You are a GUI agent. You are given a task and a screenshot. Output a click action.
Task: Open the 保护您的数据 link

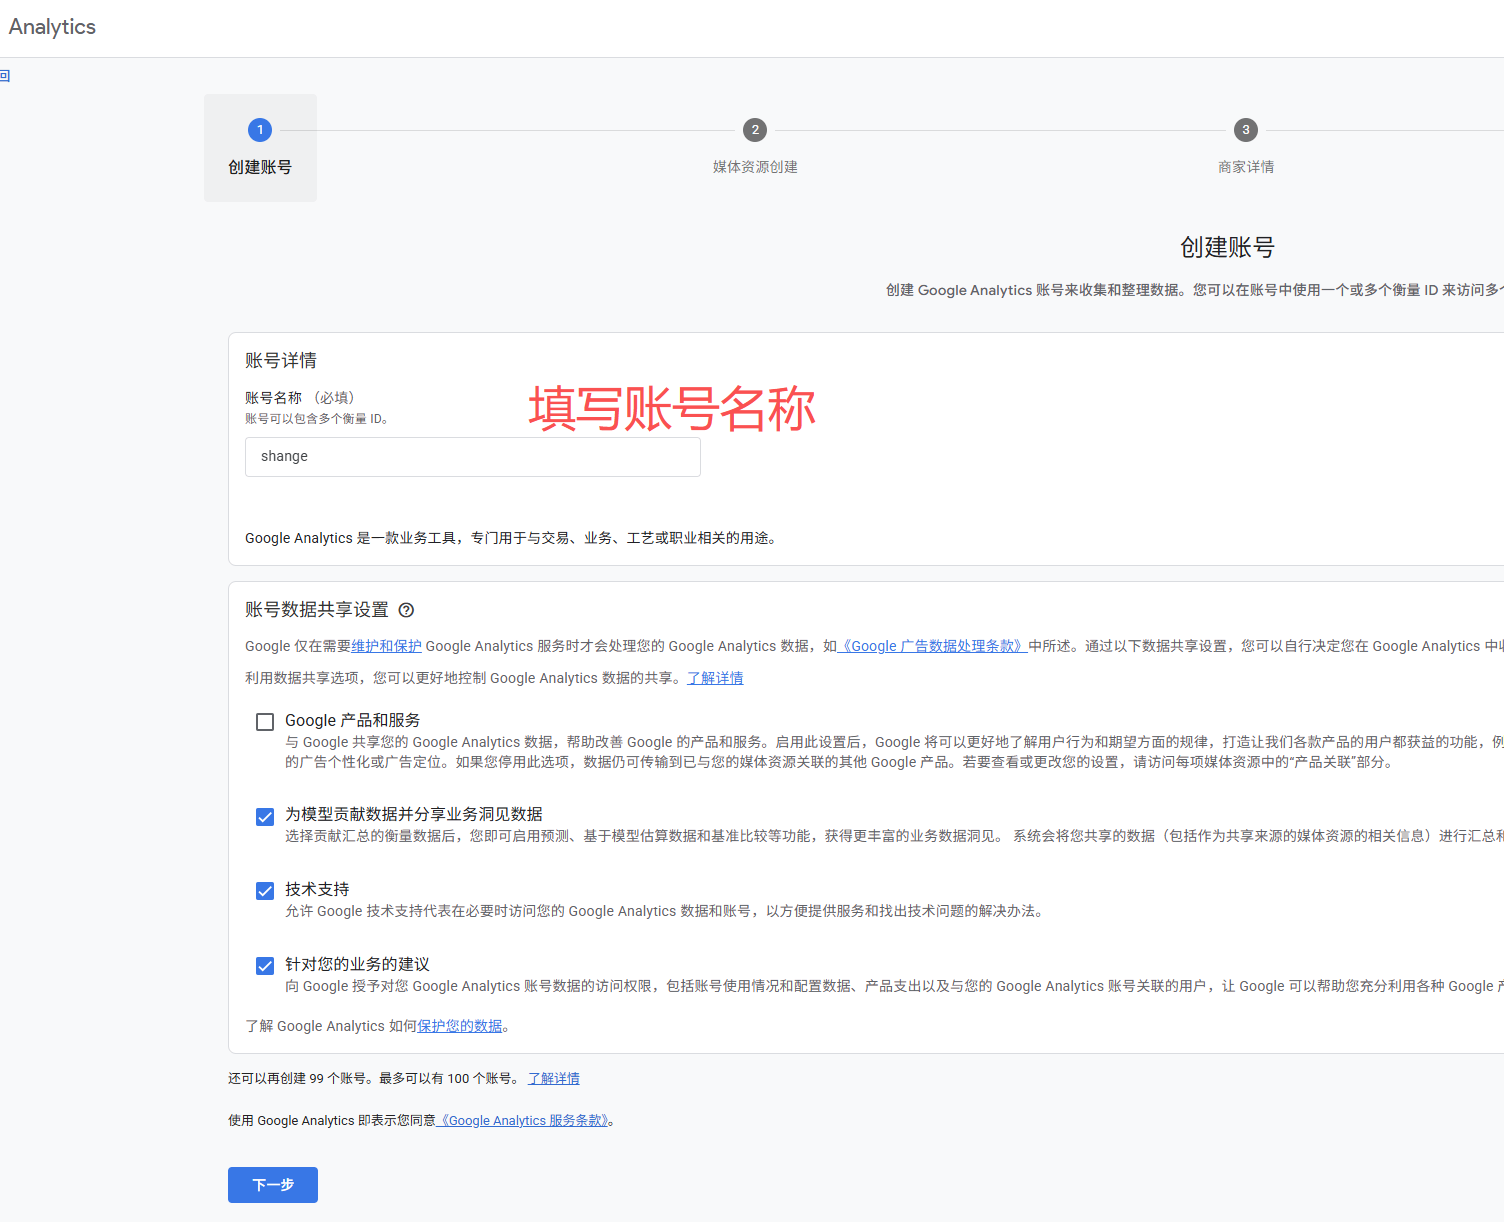[x=460, y=1026]
